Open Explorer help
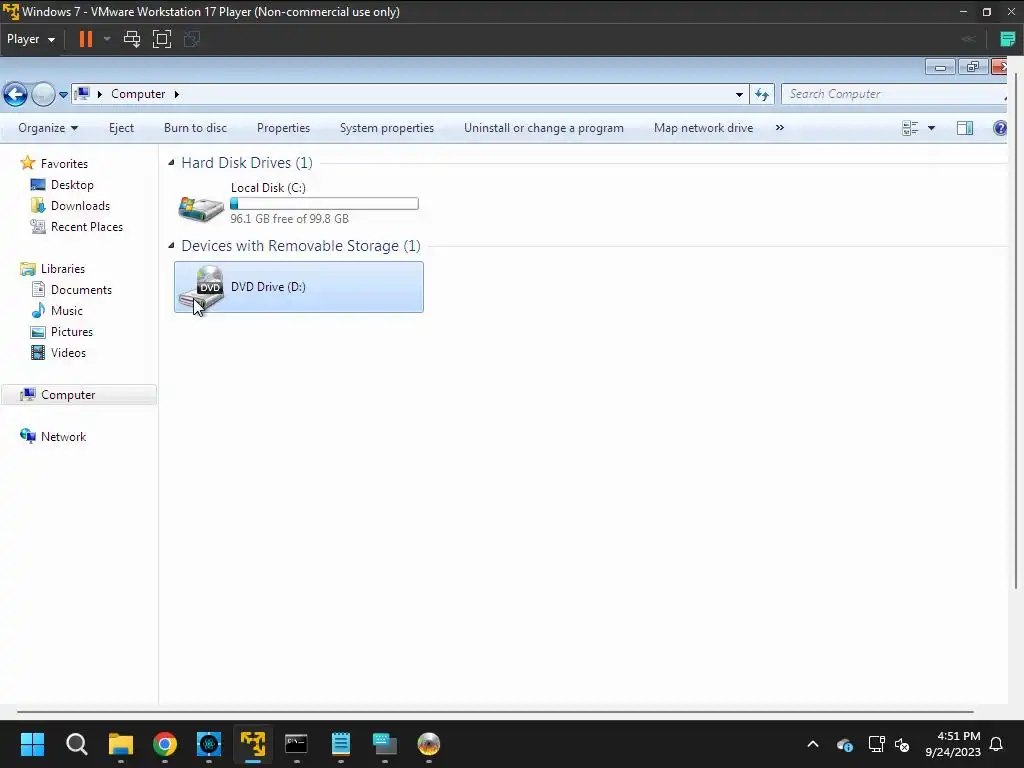The height and width of the screenshot is (768, 1024). [1000, 128]
